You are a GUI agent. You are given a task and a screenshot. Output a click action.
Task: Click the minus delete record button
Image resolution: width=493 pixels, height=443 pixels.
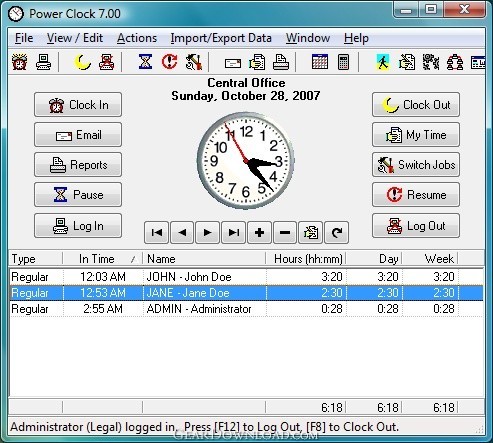(x=285, y=232)
